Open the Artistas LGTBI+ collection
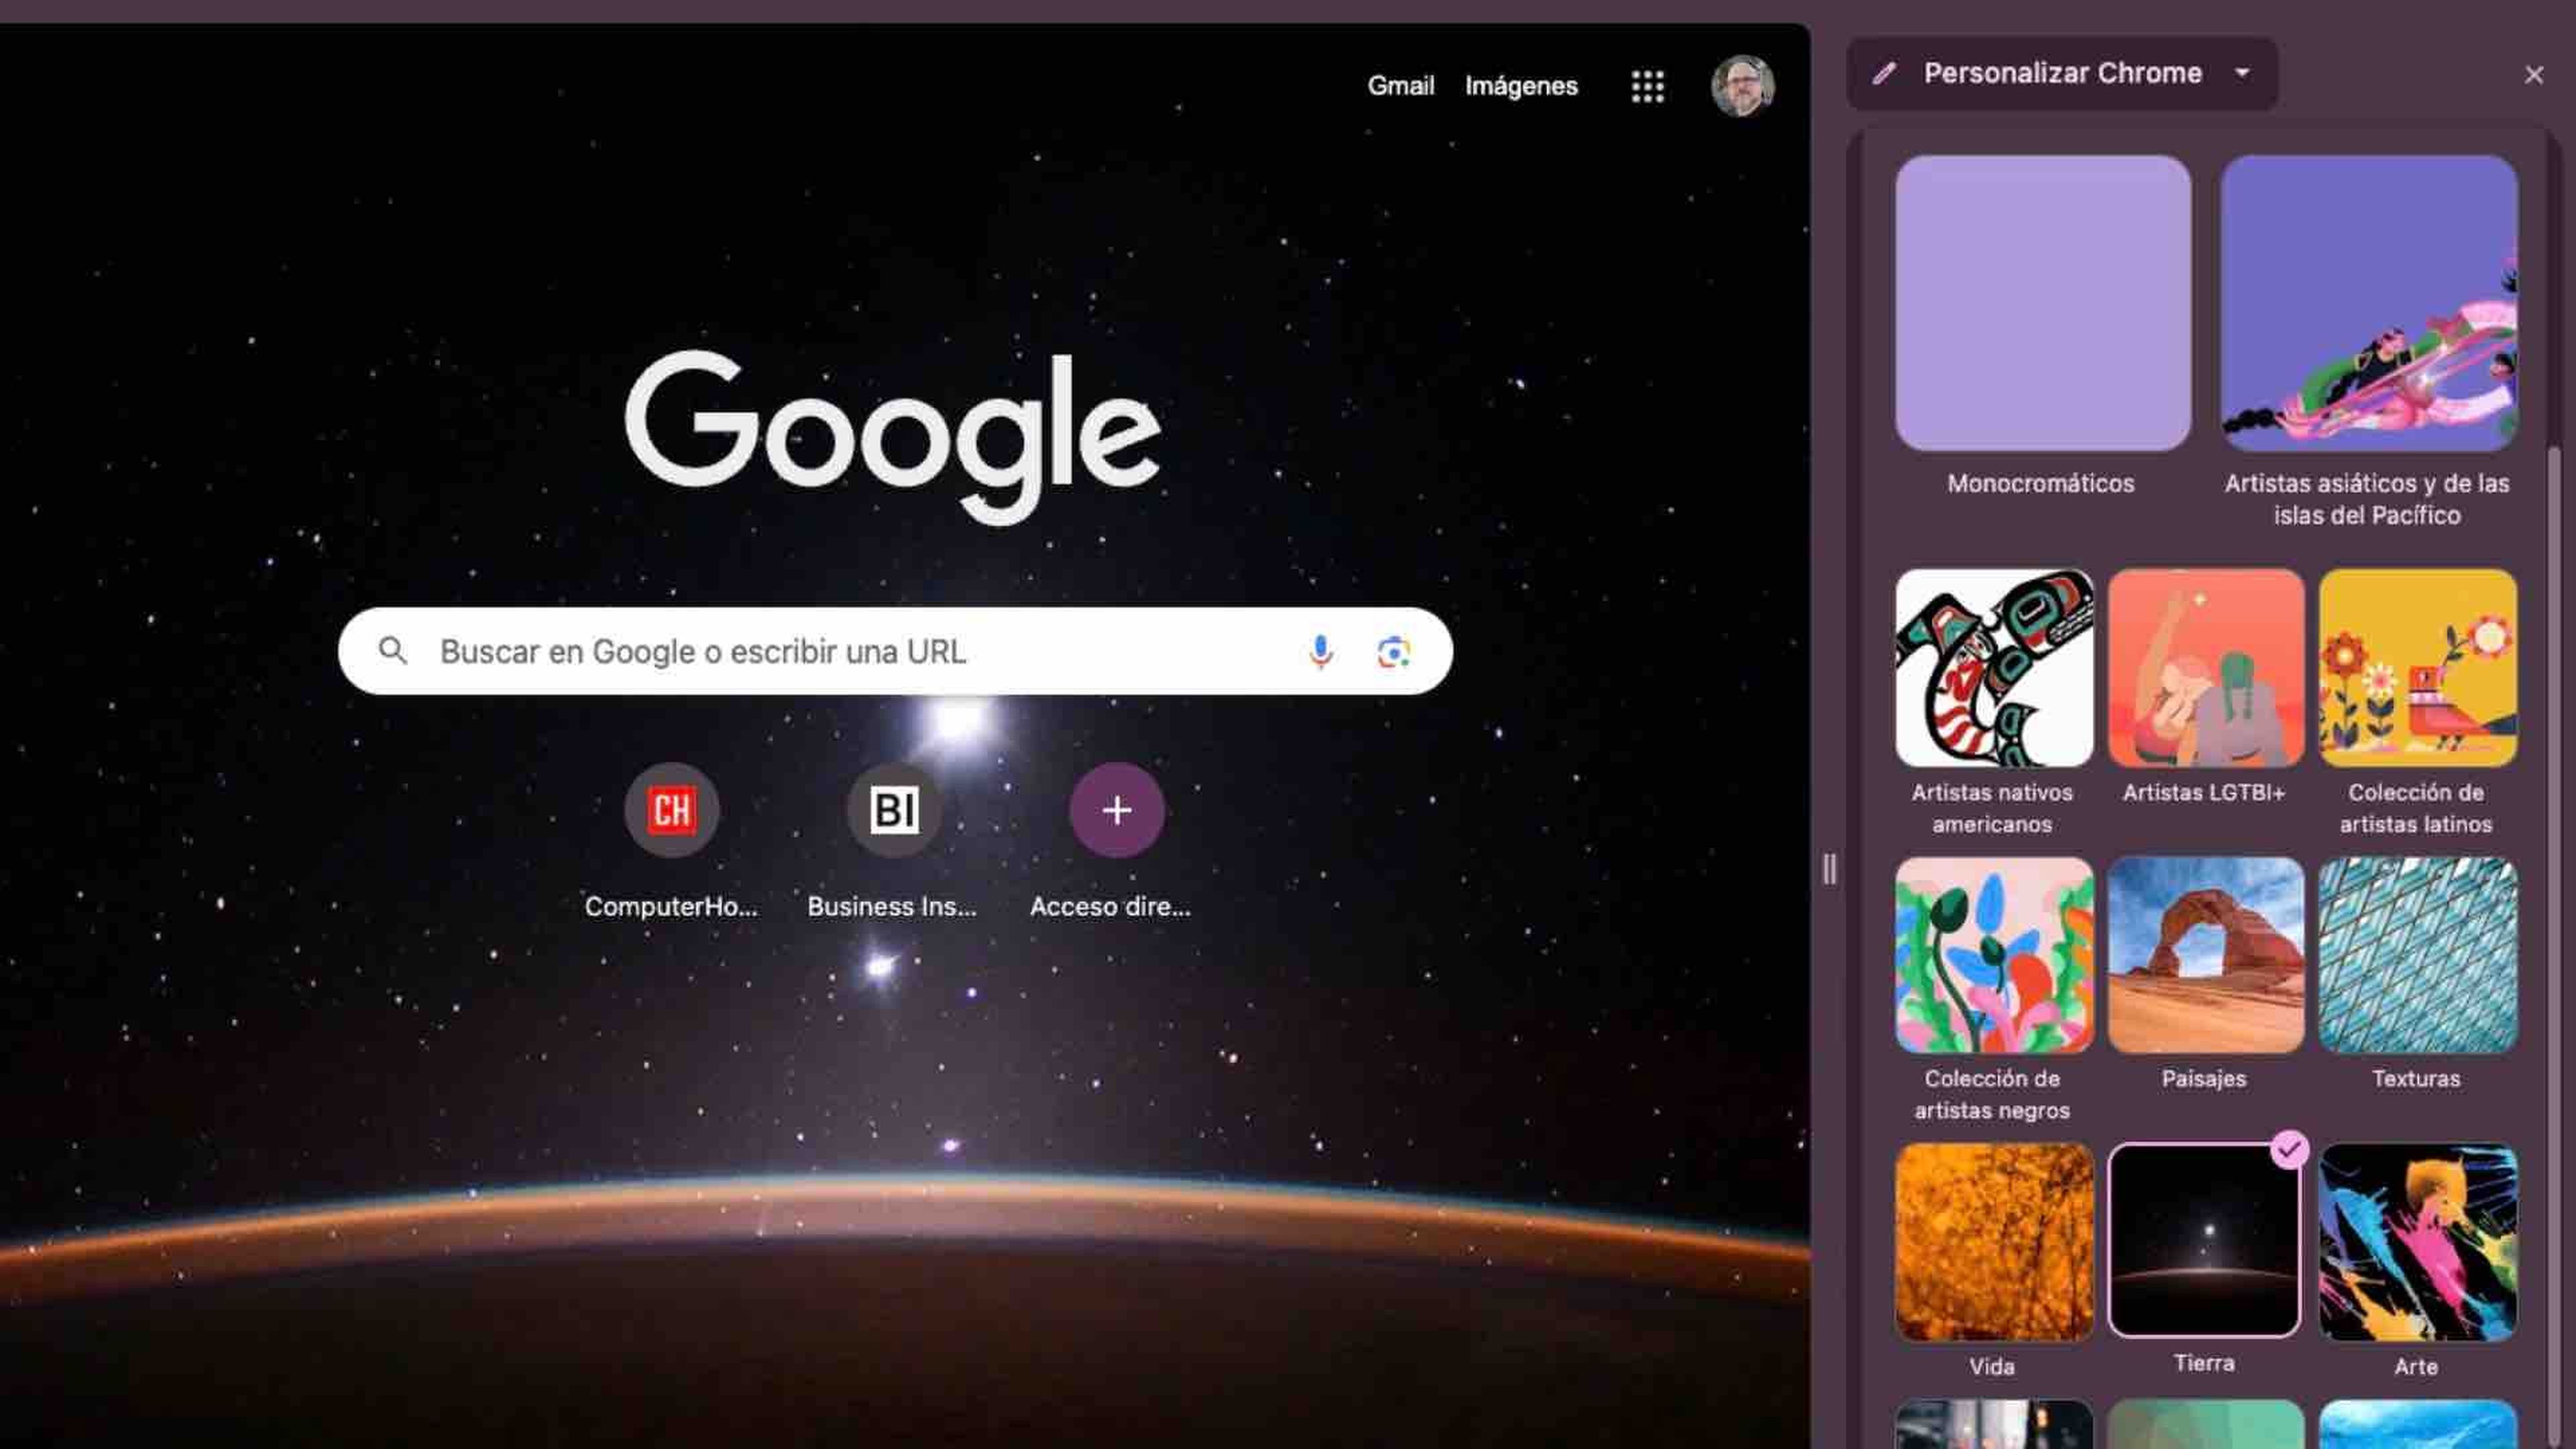 [2205, 668]
